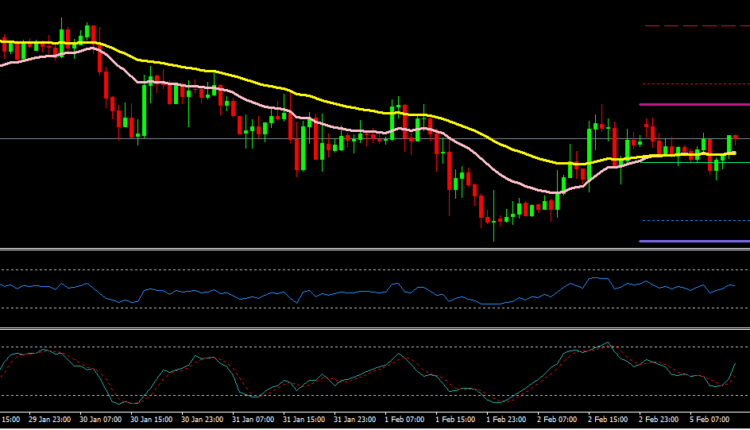Click the '2 Feb 15:00' time label
This screenshot has width=750, height=430.
[609, 420]
